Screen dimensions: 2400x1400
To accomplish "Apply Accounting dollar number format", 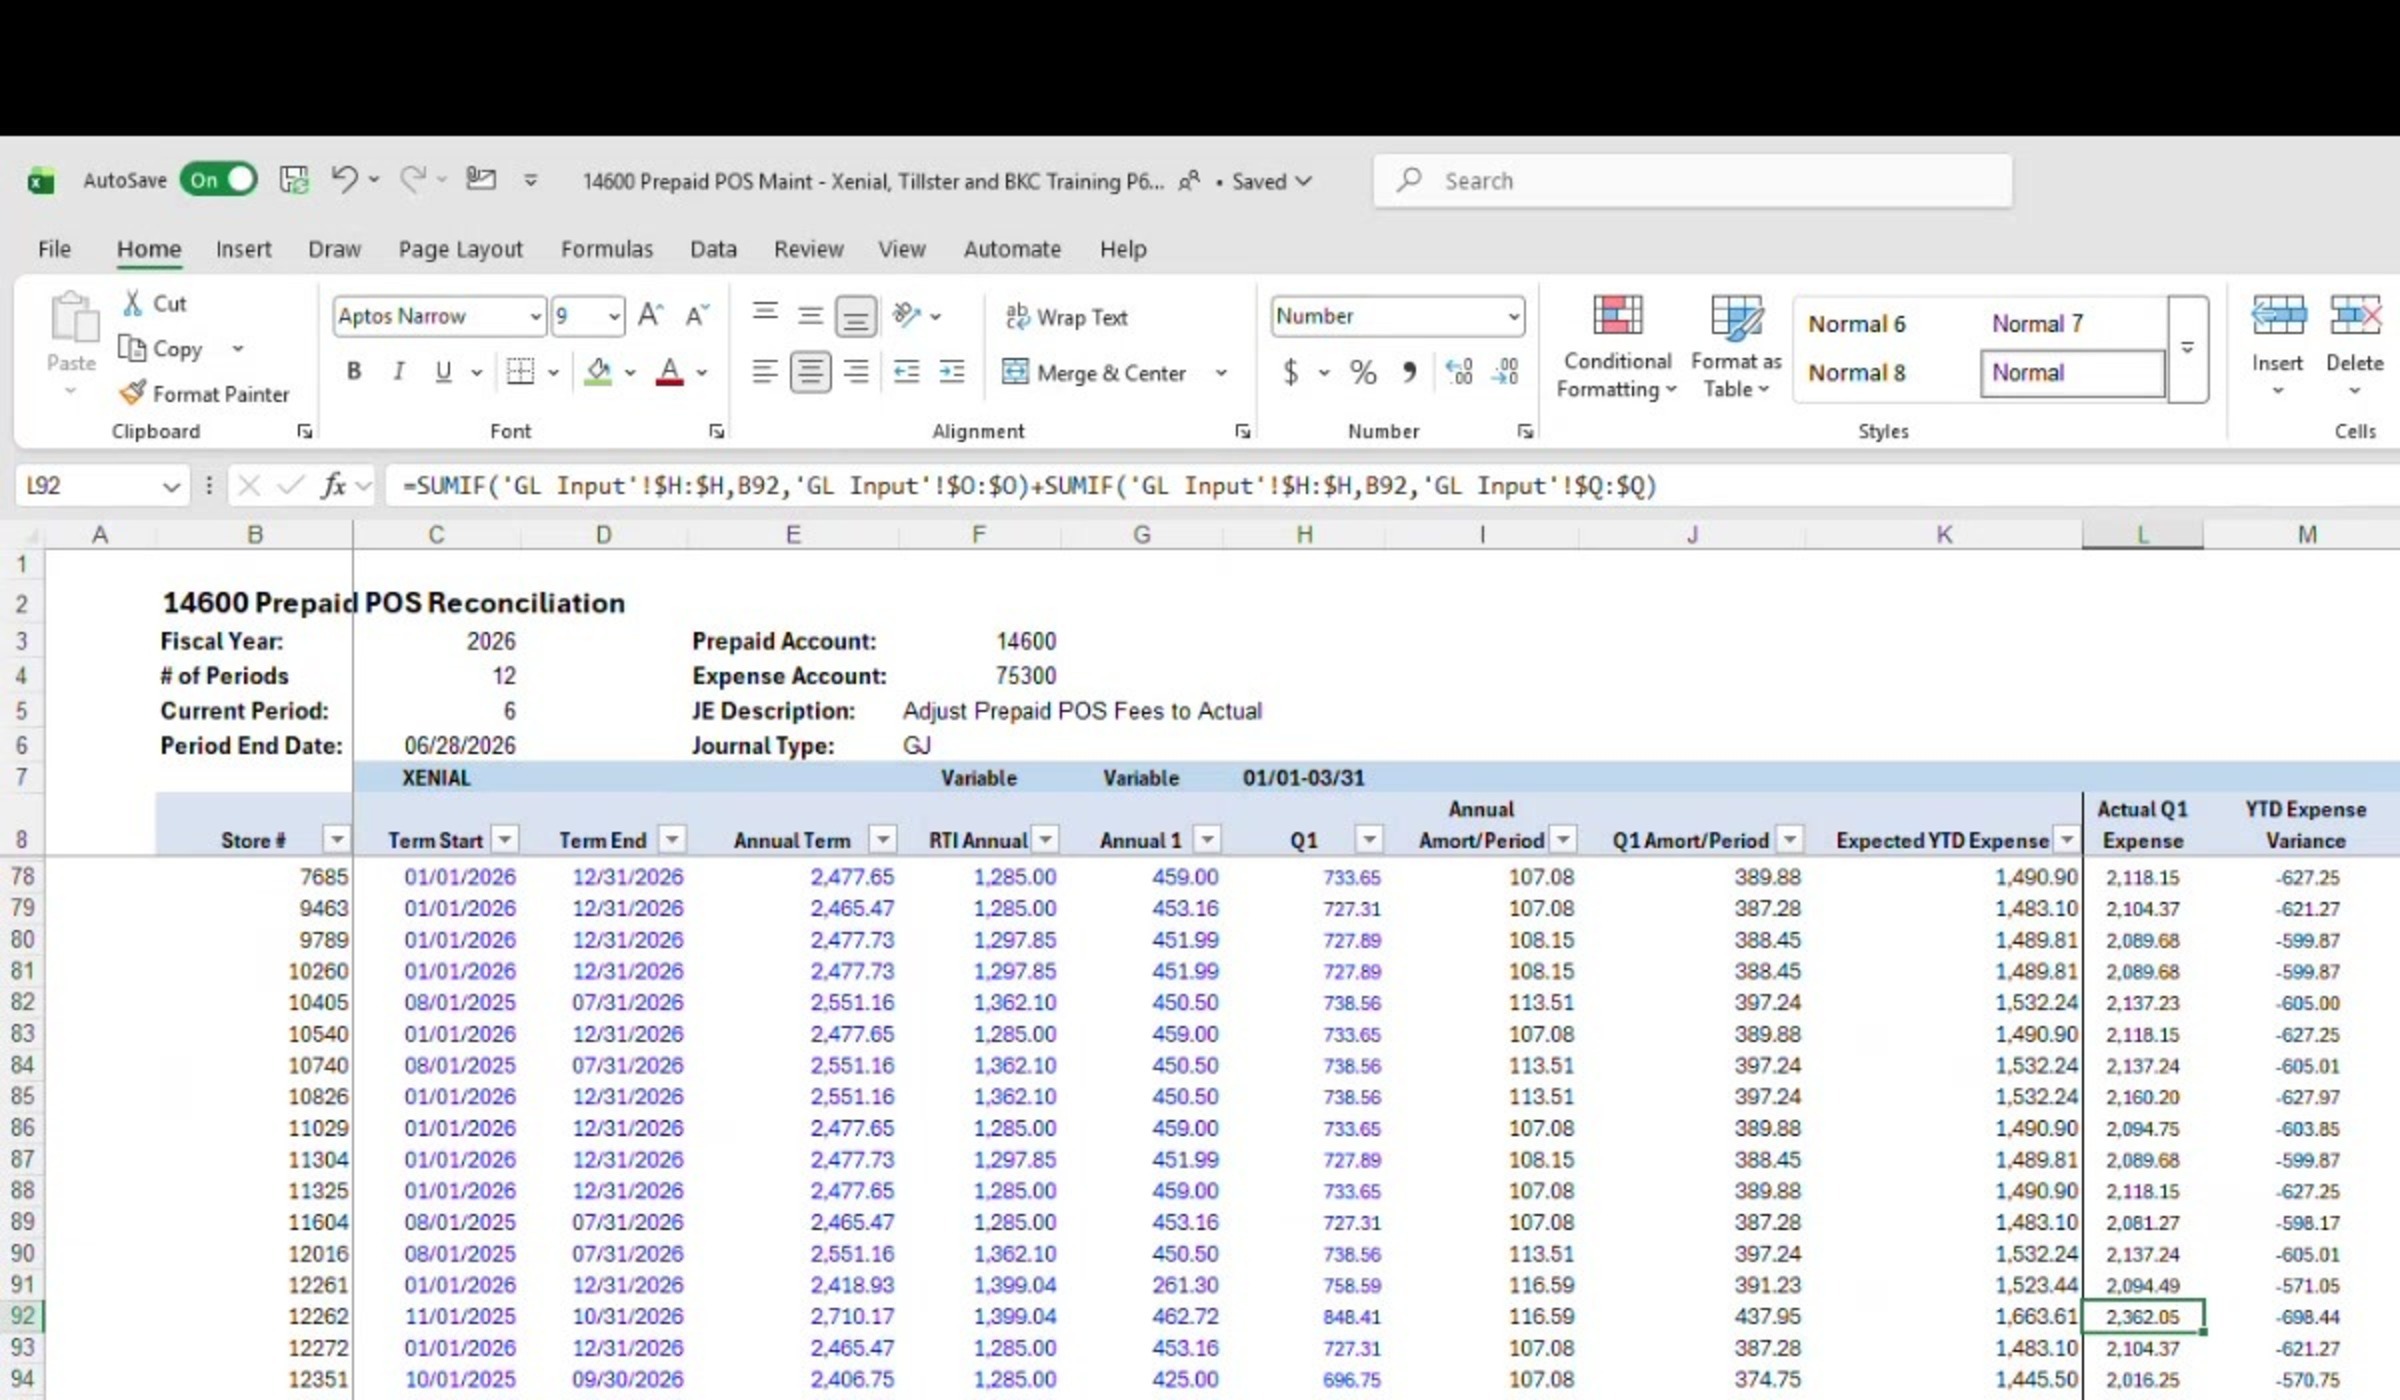I will click(x=1291, y=373).
